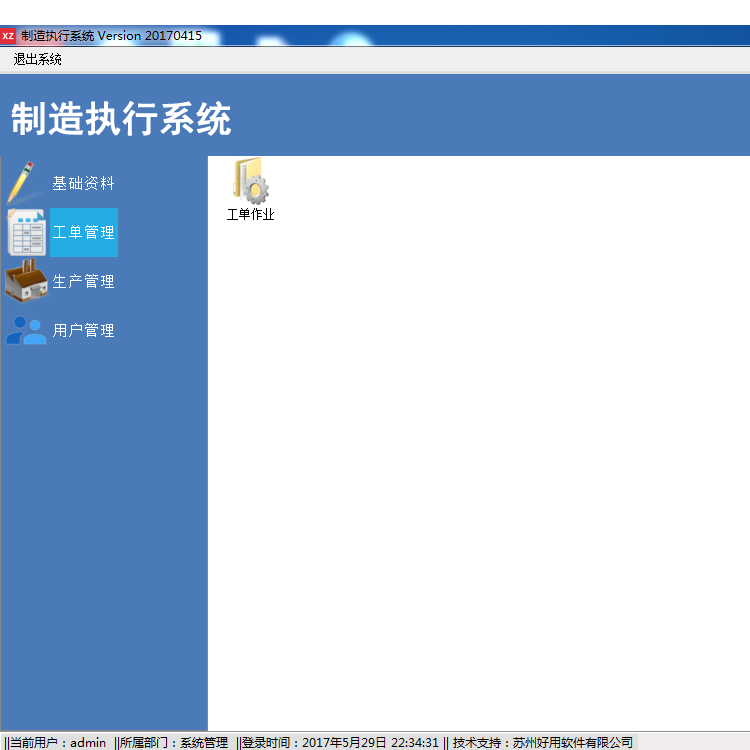The width and height of the screenshot is (750, 750).
Task: Open the 生产管理 section
Action: 83,281
